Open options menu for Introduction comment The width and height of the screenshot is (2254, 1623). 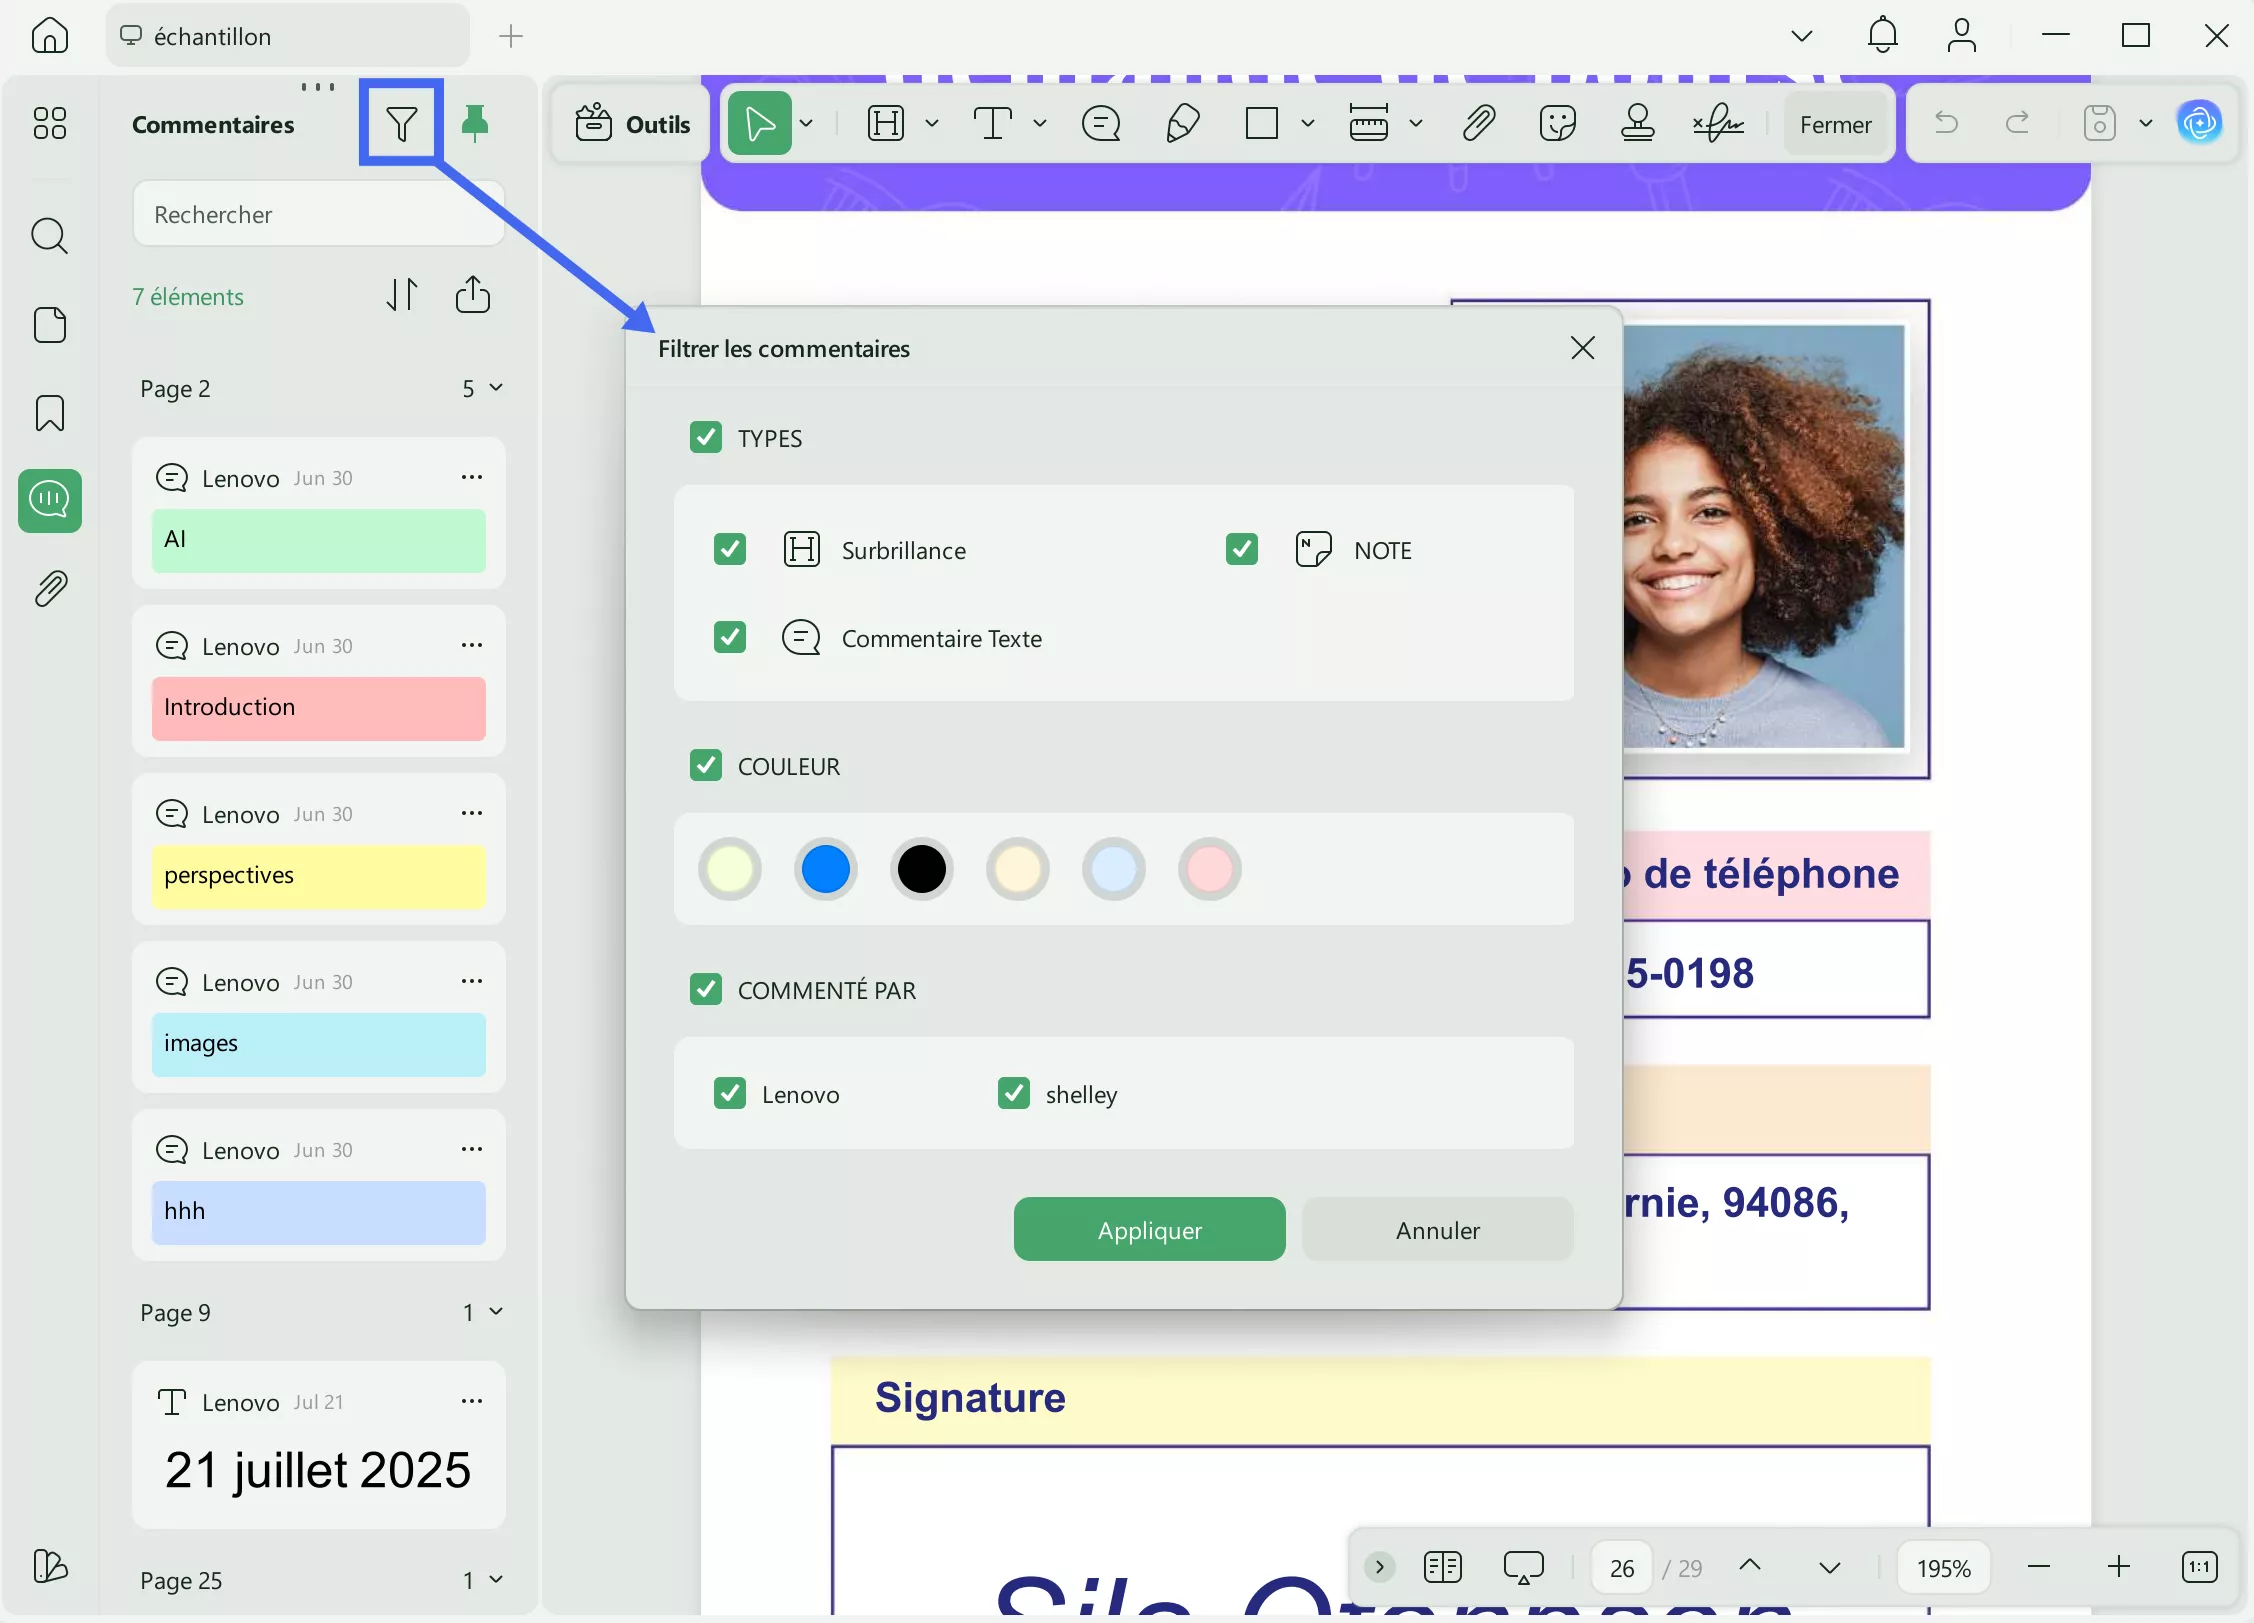point(472,646)
